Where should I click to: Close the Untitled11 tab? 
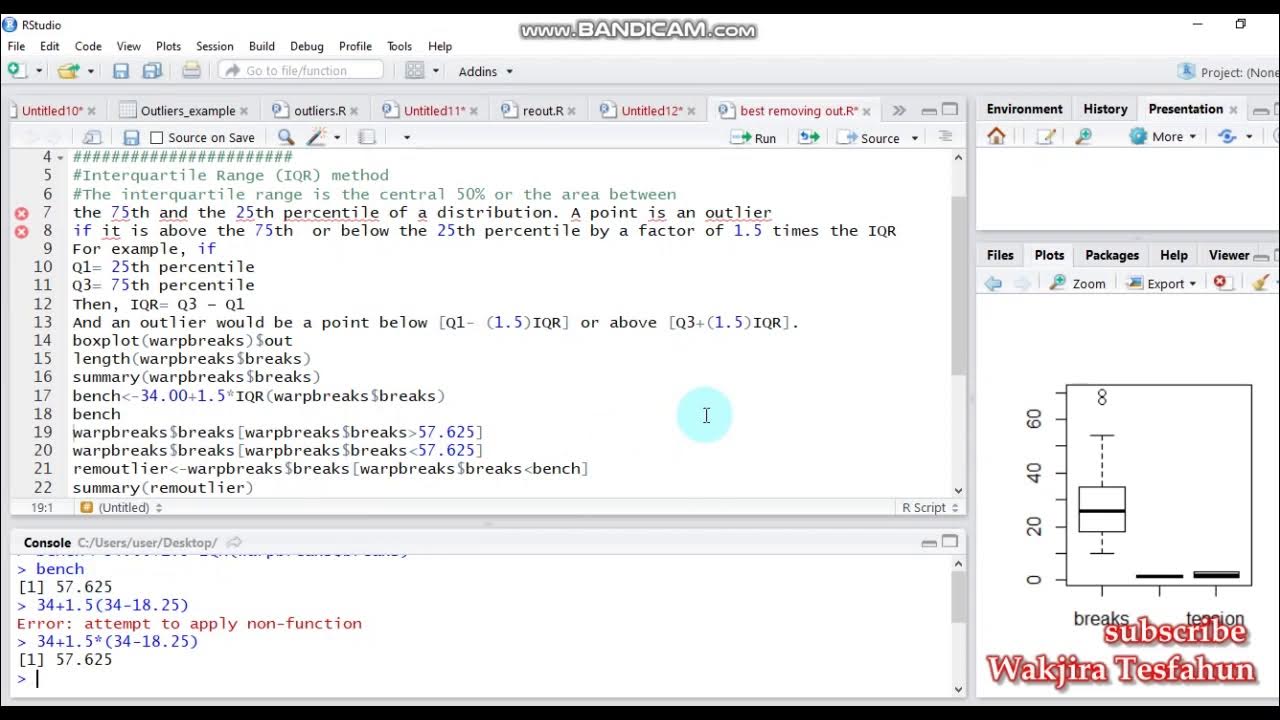(473, 111)
